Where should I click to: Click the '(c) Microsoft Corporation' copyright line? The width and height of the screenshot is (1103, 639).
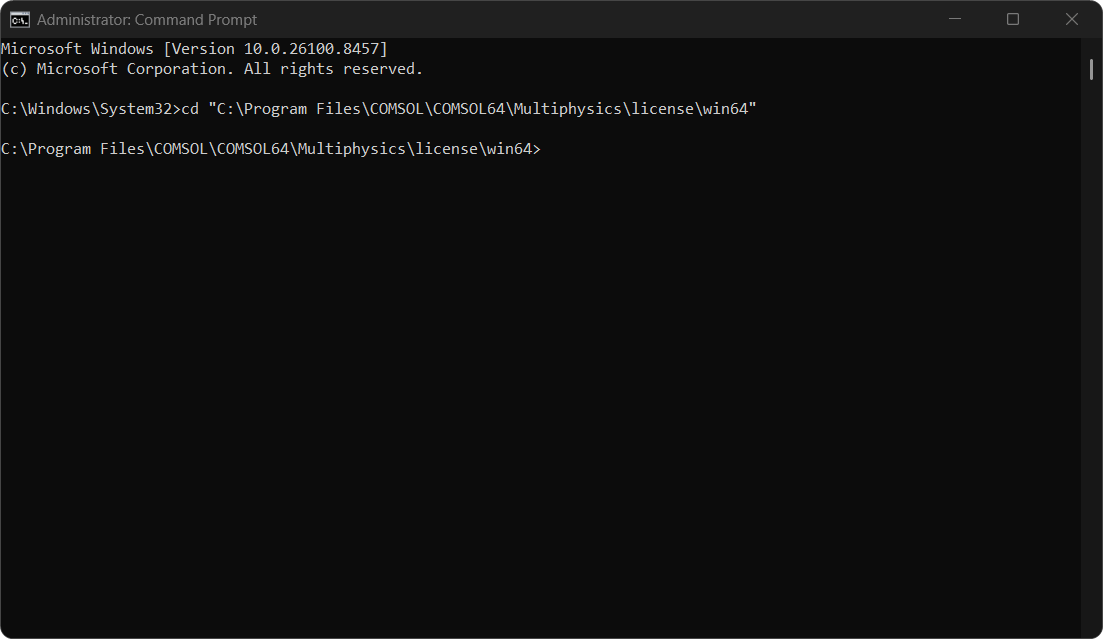[117, 69]
